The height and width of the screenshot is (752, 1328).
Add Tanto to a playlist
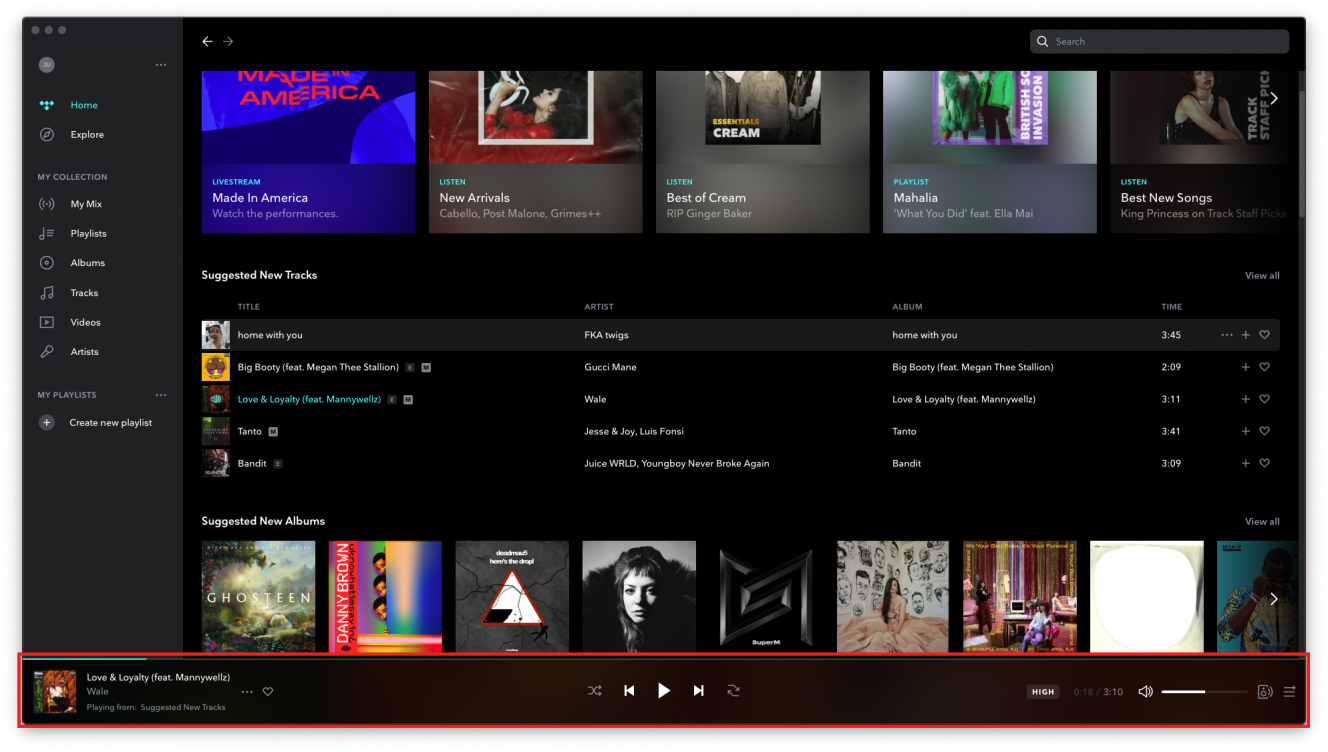pyautogui.click(x=1246, y=431)
